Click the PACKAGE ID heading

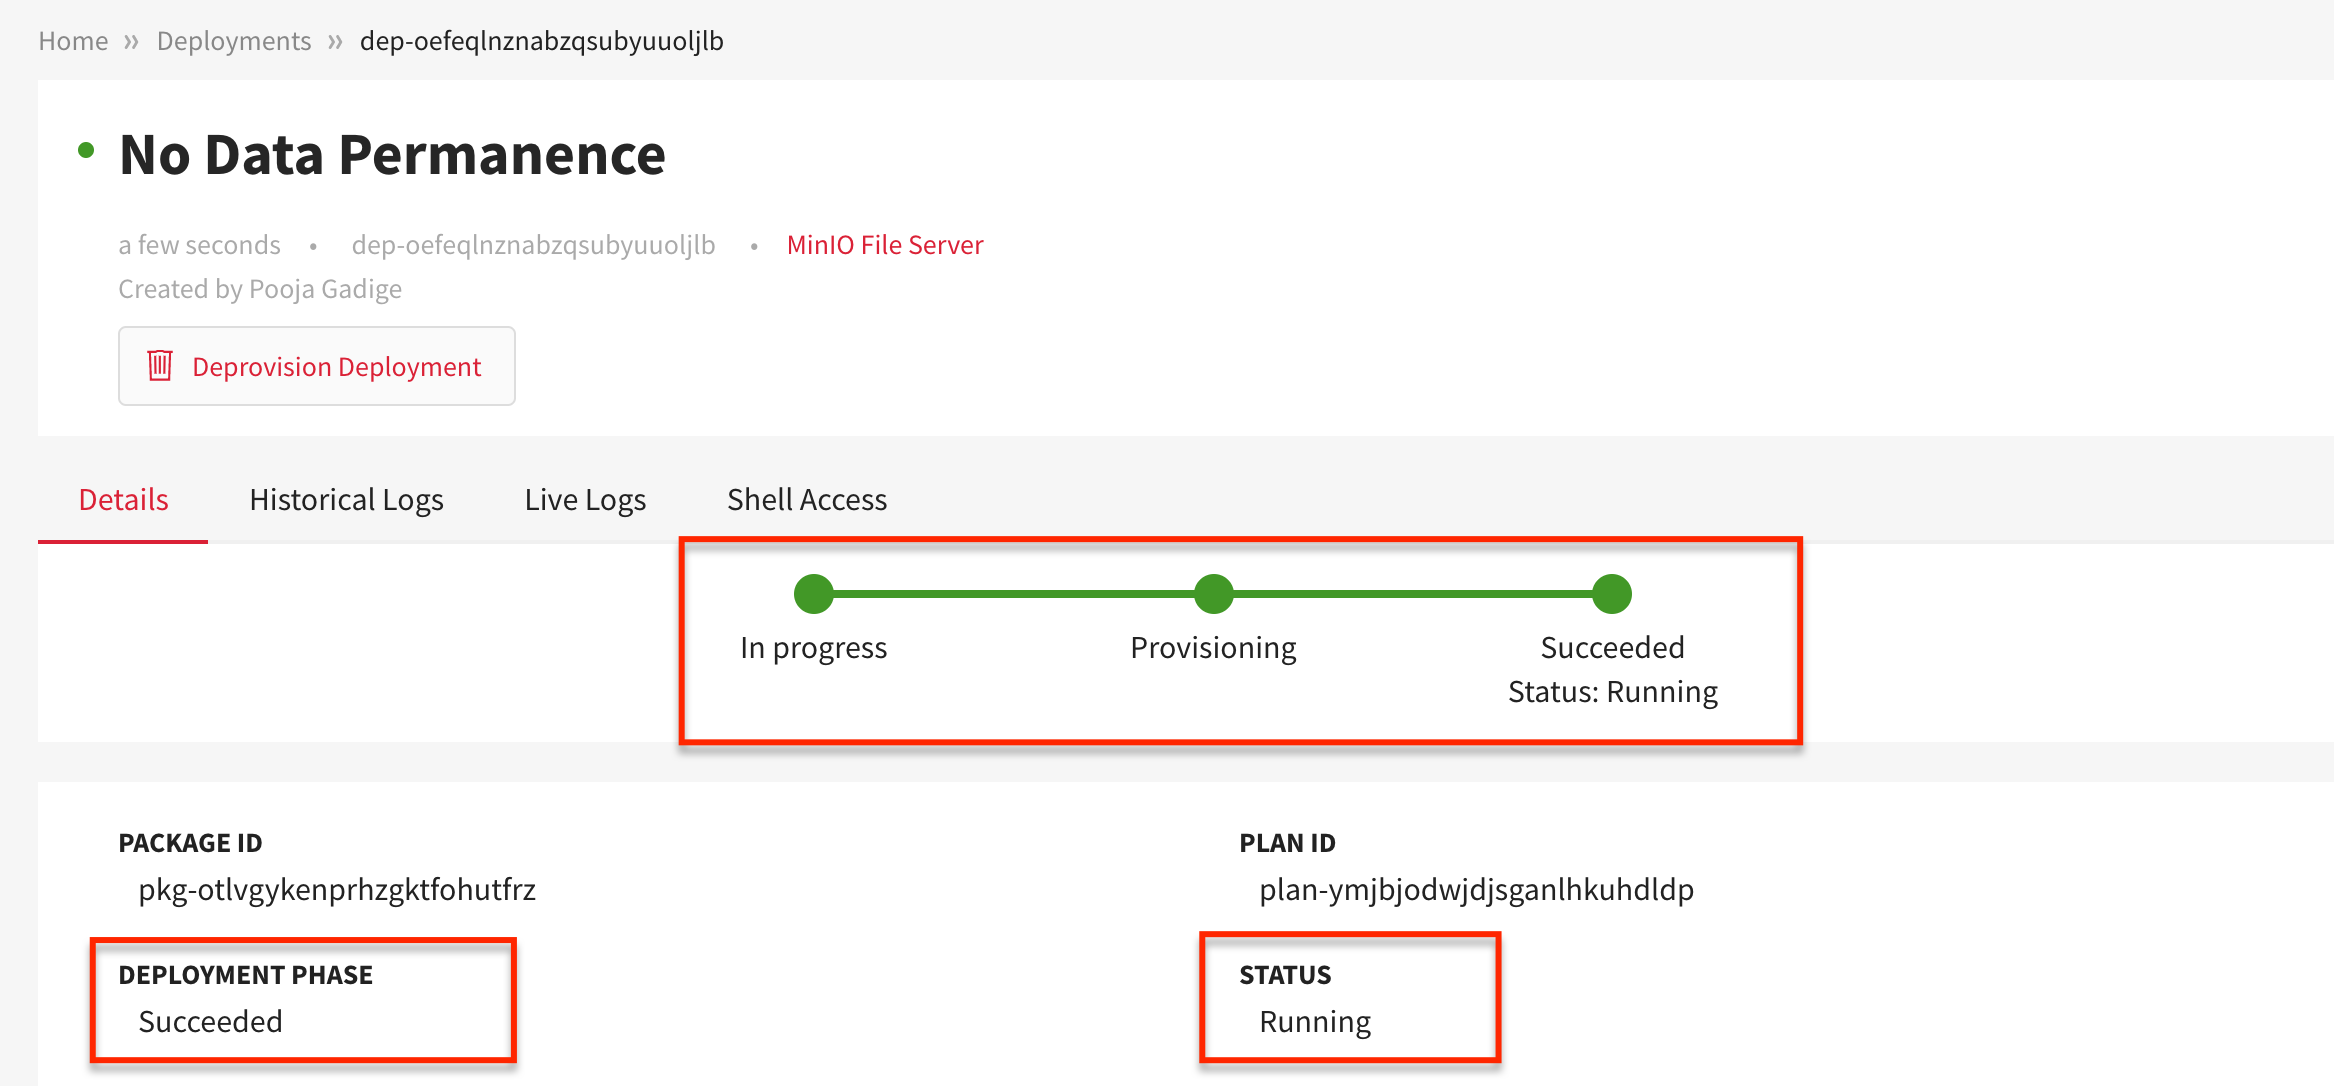coord(190,843)
